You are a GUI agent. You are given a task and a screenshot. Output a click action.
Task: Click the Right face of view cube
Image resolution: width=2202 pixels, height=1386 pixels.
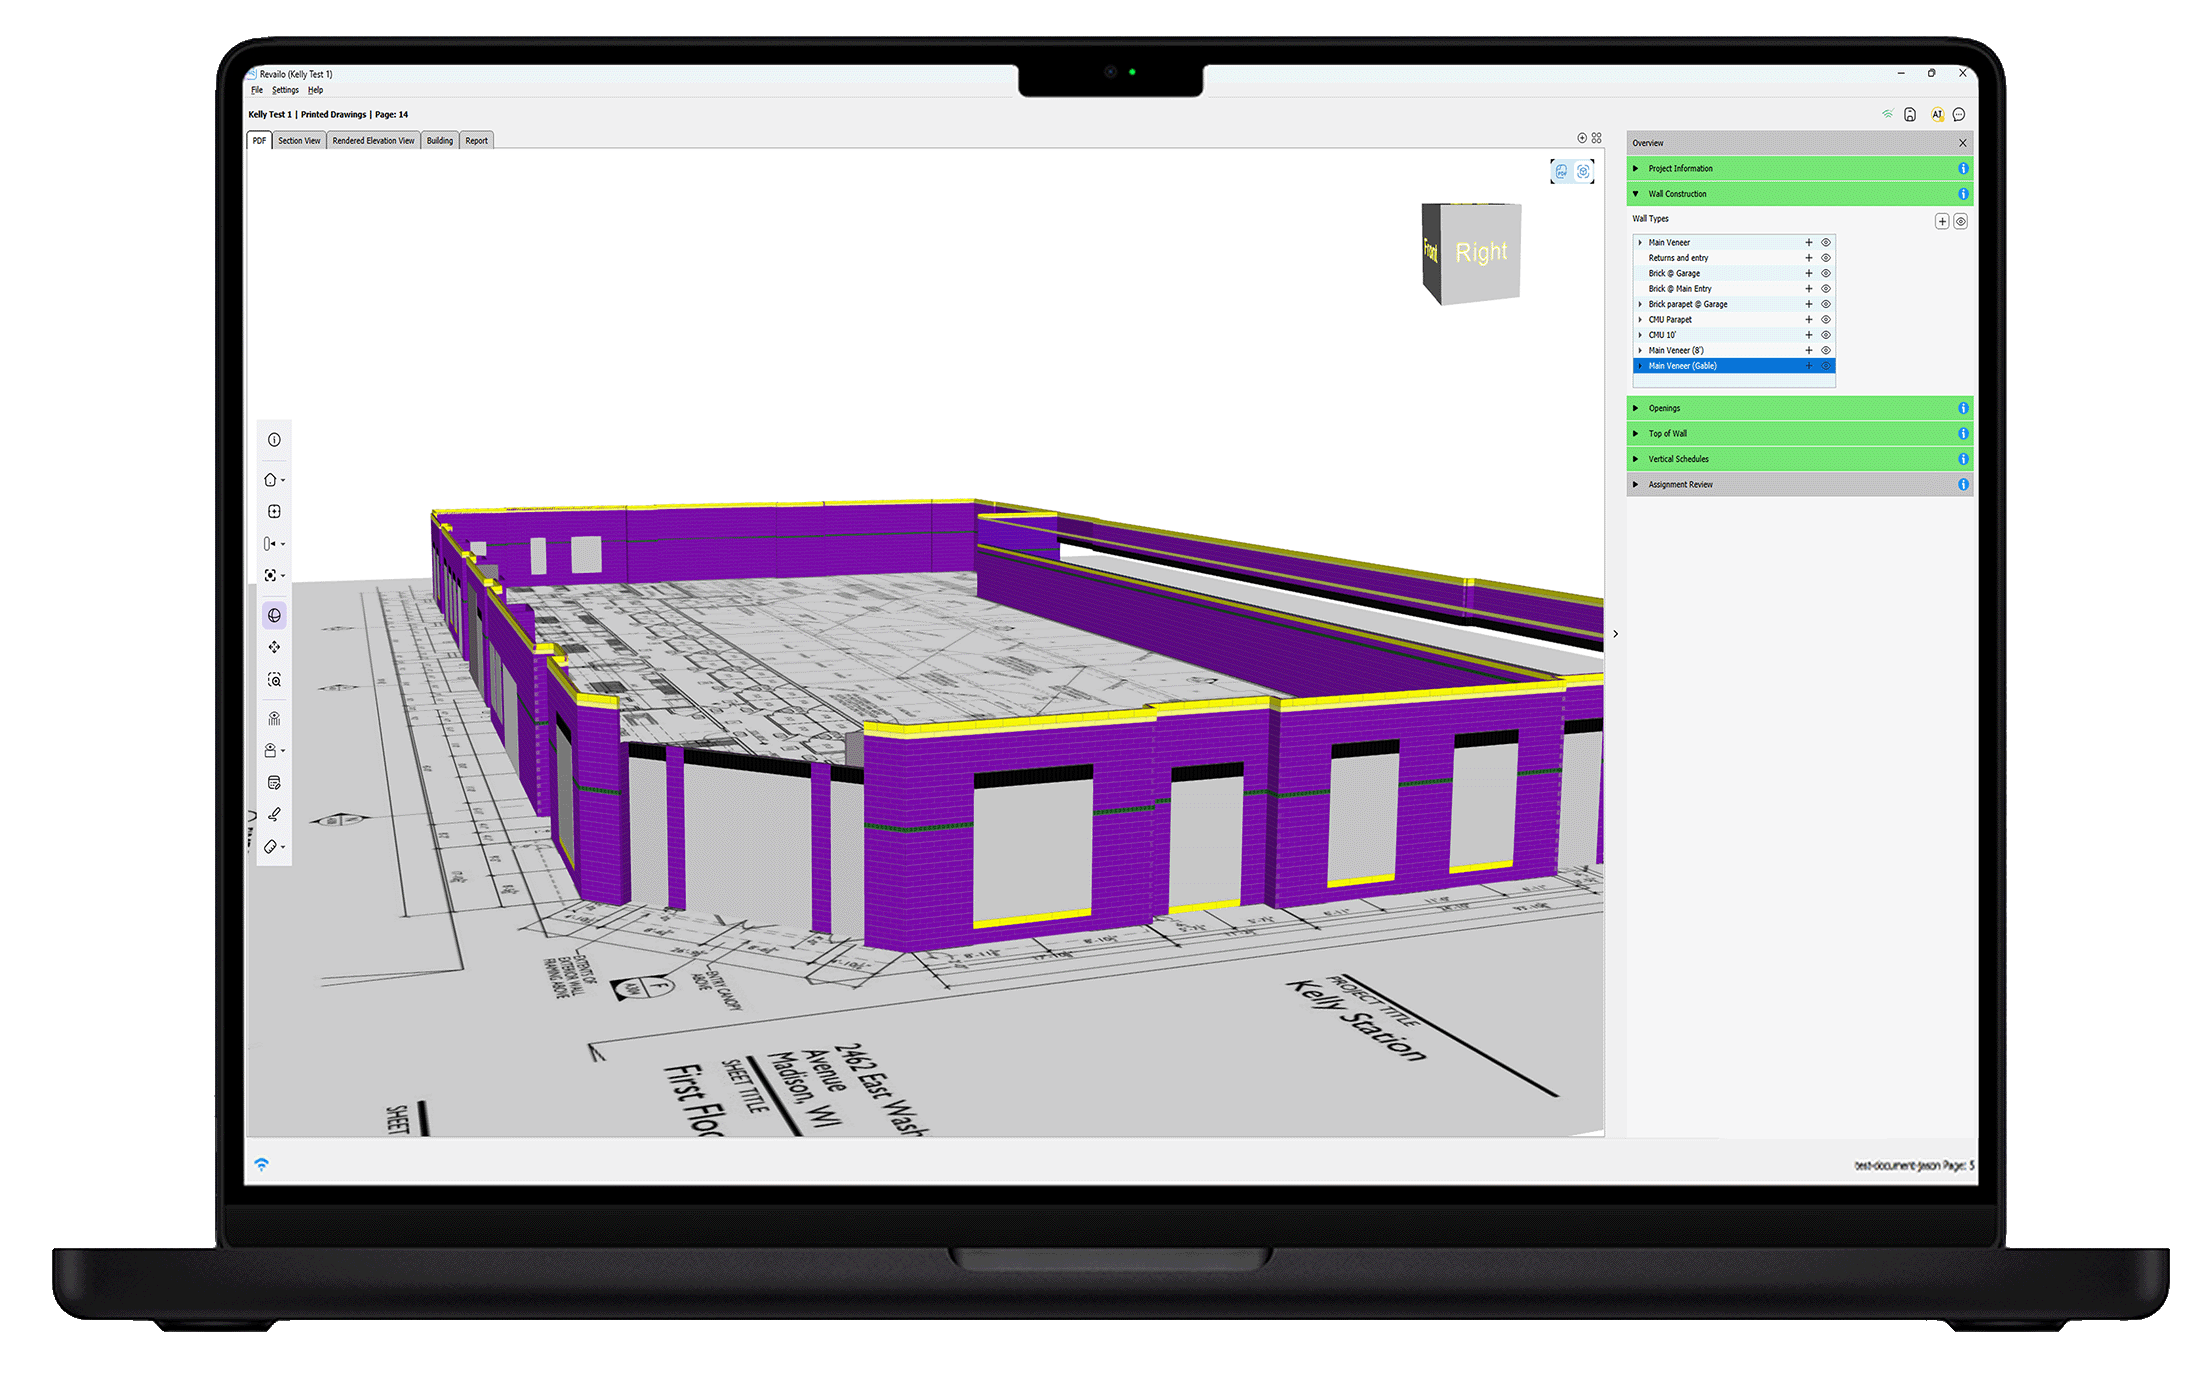tap(1480, 253)
